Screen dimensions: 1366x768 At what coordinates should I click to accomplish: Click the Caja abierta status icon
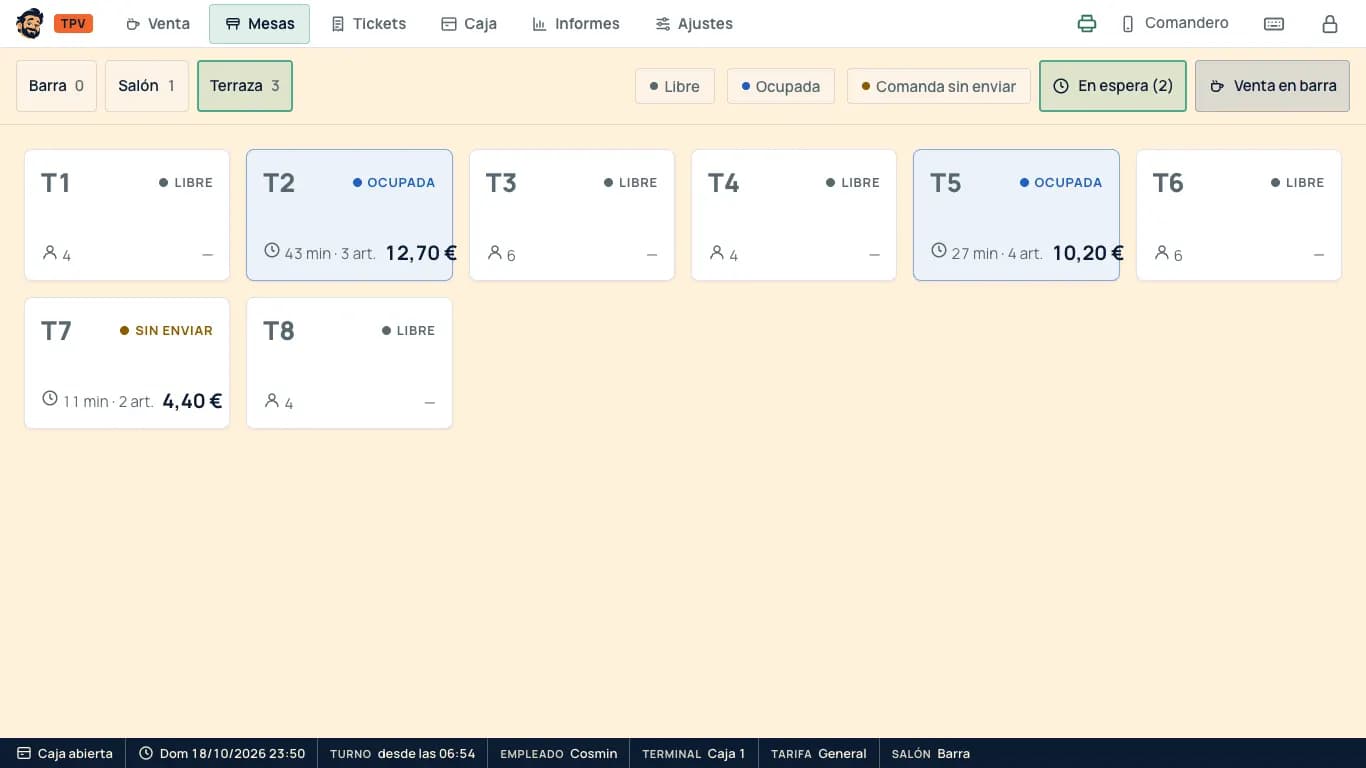[x=24, y=753]
